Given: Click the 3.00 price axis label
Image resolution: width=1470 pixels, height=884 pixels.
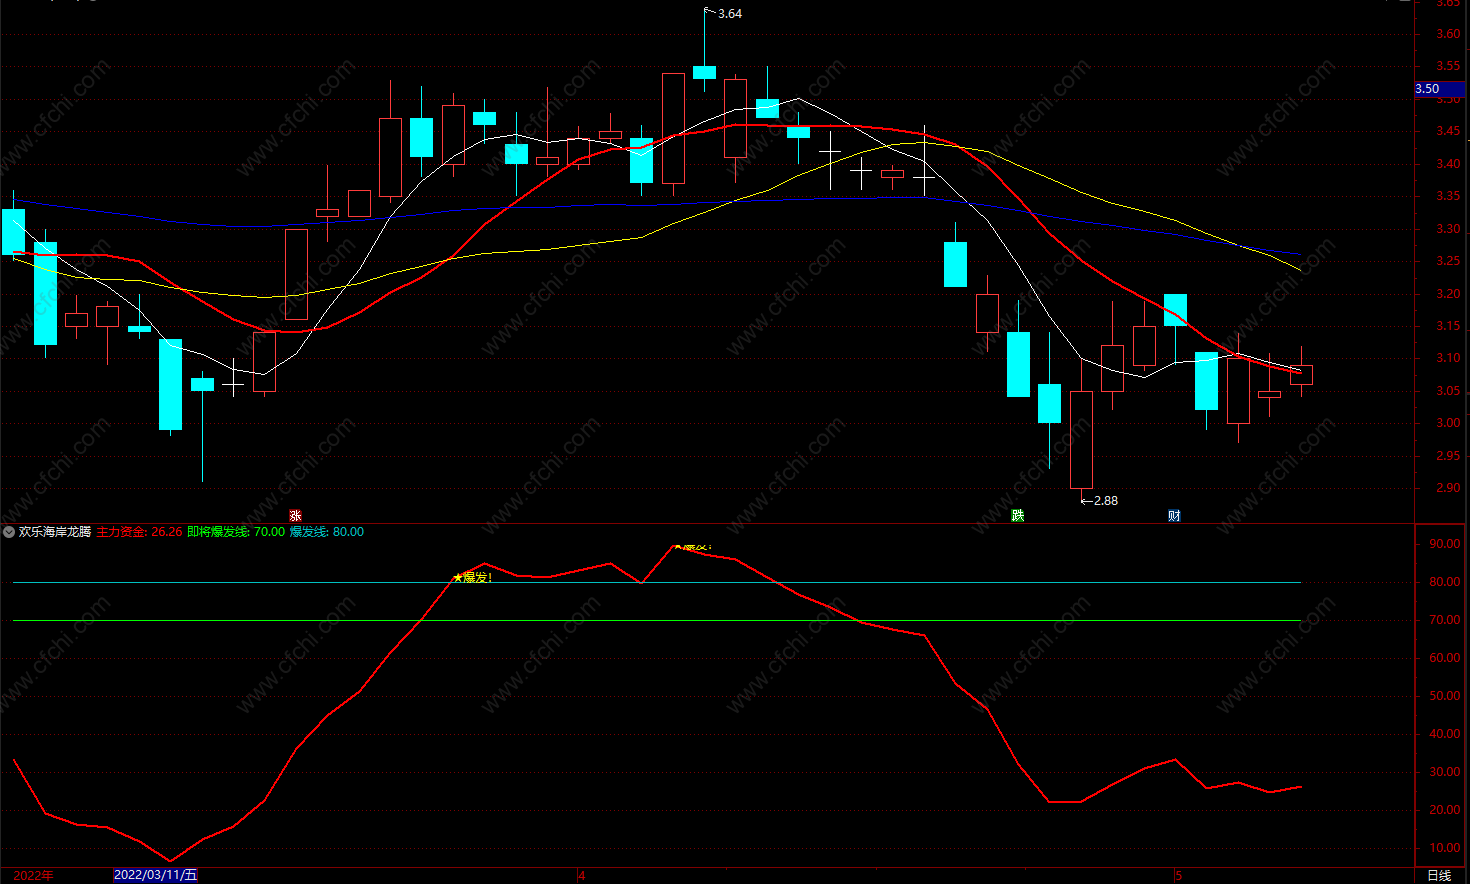Looking at the screenshot, I should pos(1448,423).
